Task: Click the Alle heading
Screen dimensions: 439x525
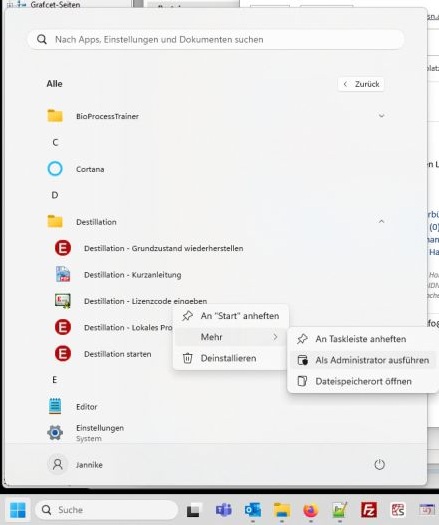Action: [x=54, y=84]
